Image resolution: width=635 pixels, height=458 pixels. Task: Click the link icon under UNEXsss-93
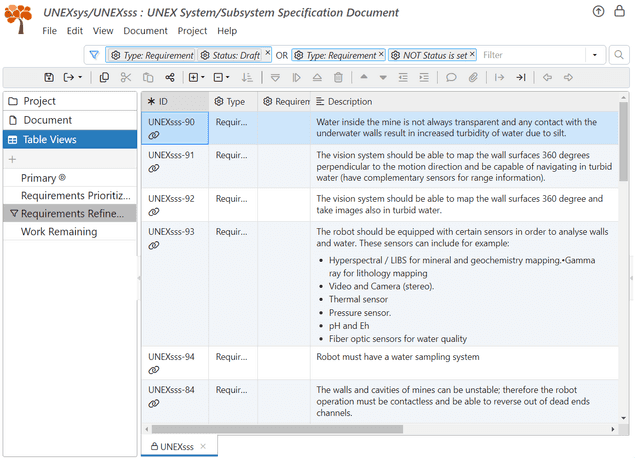coord(153,245)
